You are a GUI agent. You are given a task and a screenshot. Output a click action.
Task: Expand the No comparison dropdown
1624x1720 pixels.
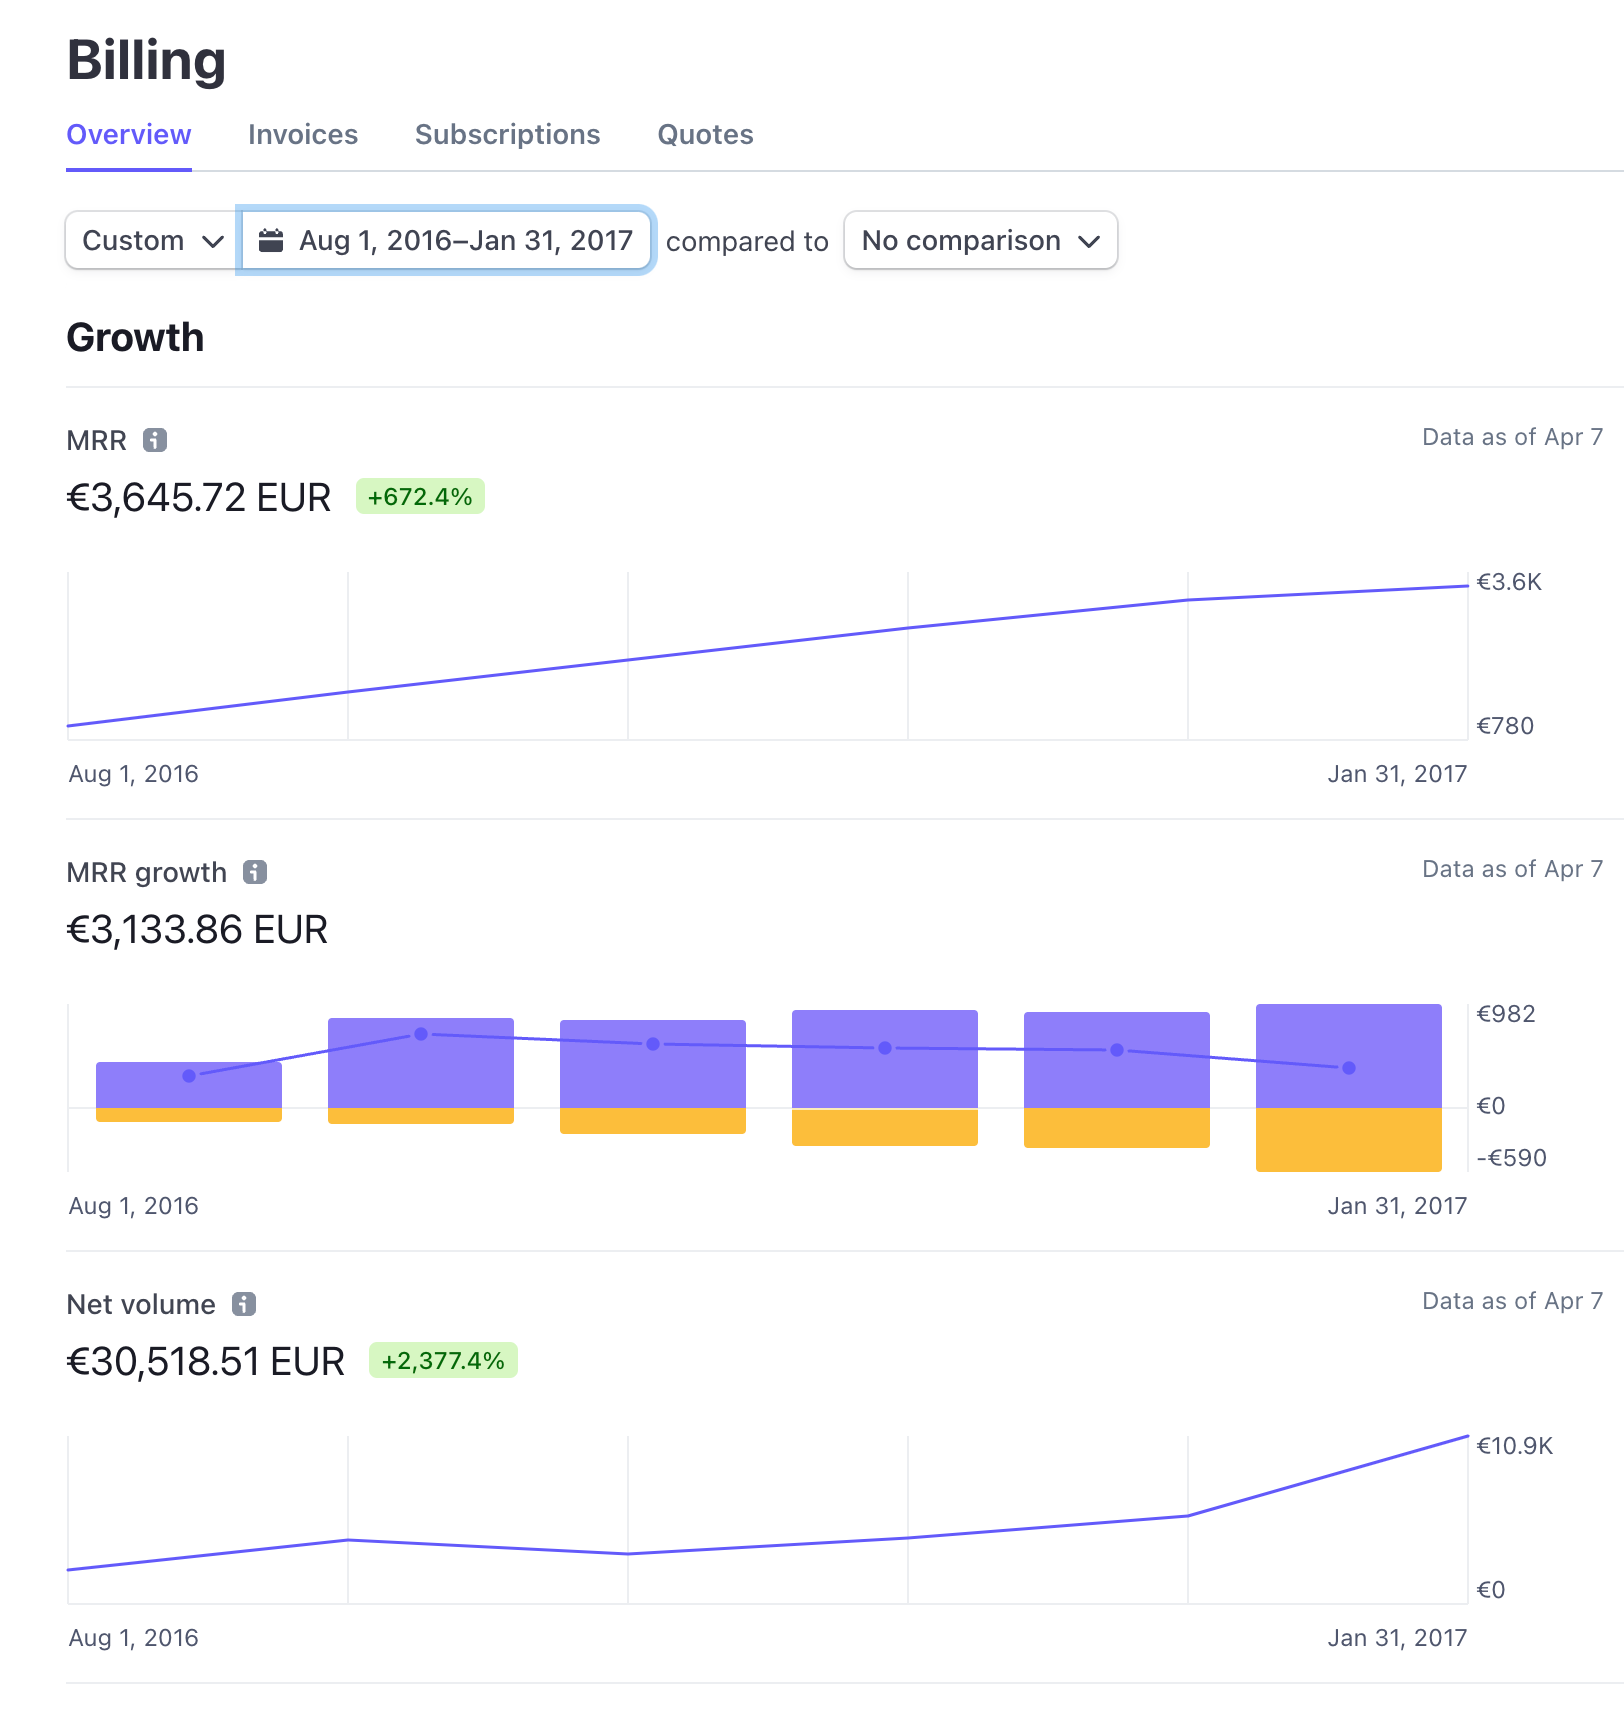(980, 241)
